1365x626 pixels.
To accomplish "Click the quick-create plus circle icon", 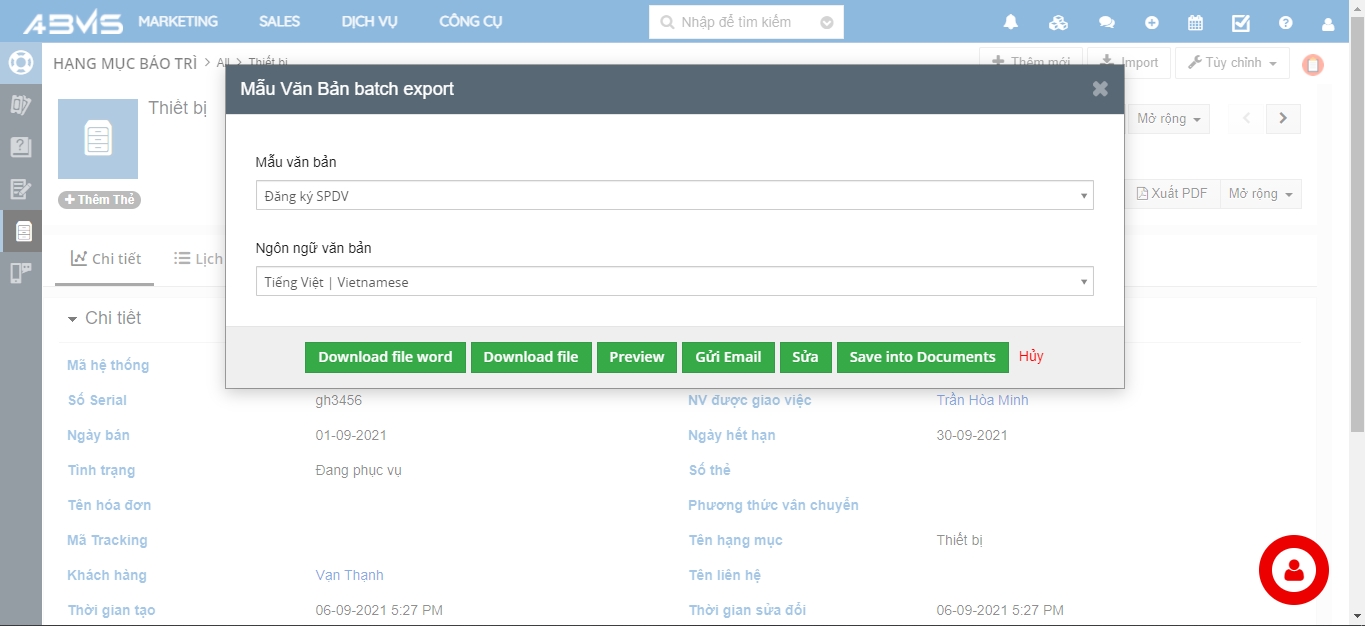I will click(x=1152, y=22).
